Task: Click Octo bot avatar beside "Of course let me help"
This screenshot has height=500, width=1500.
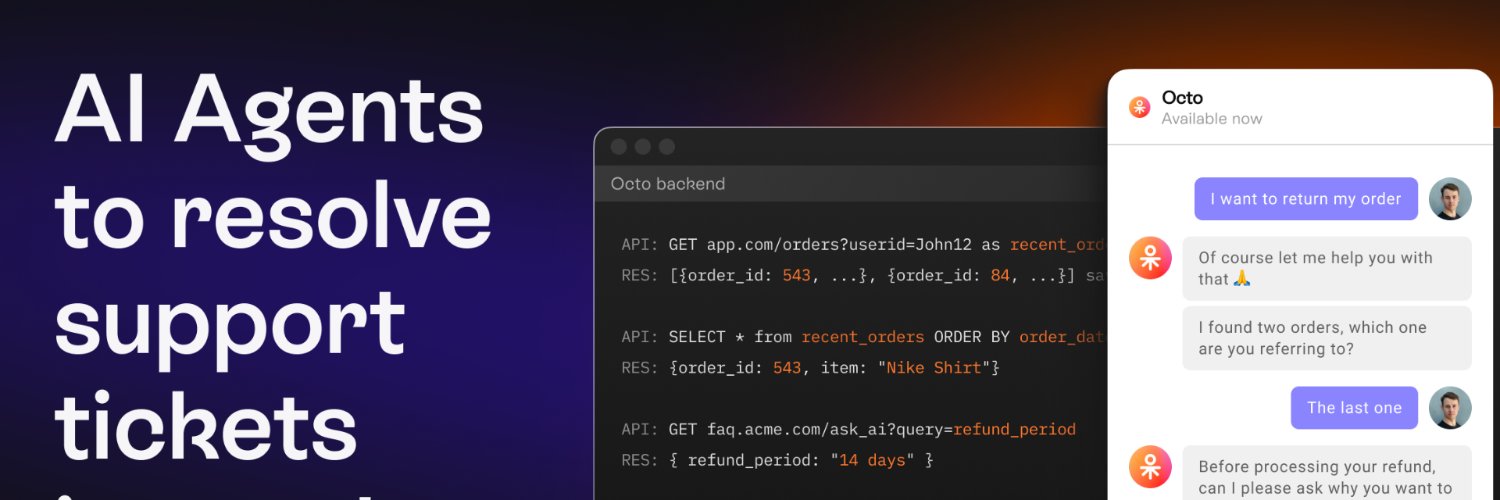Action: point(1150,258)
